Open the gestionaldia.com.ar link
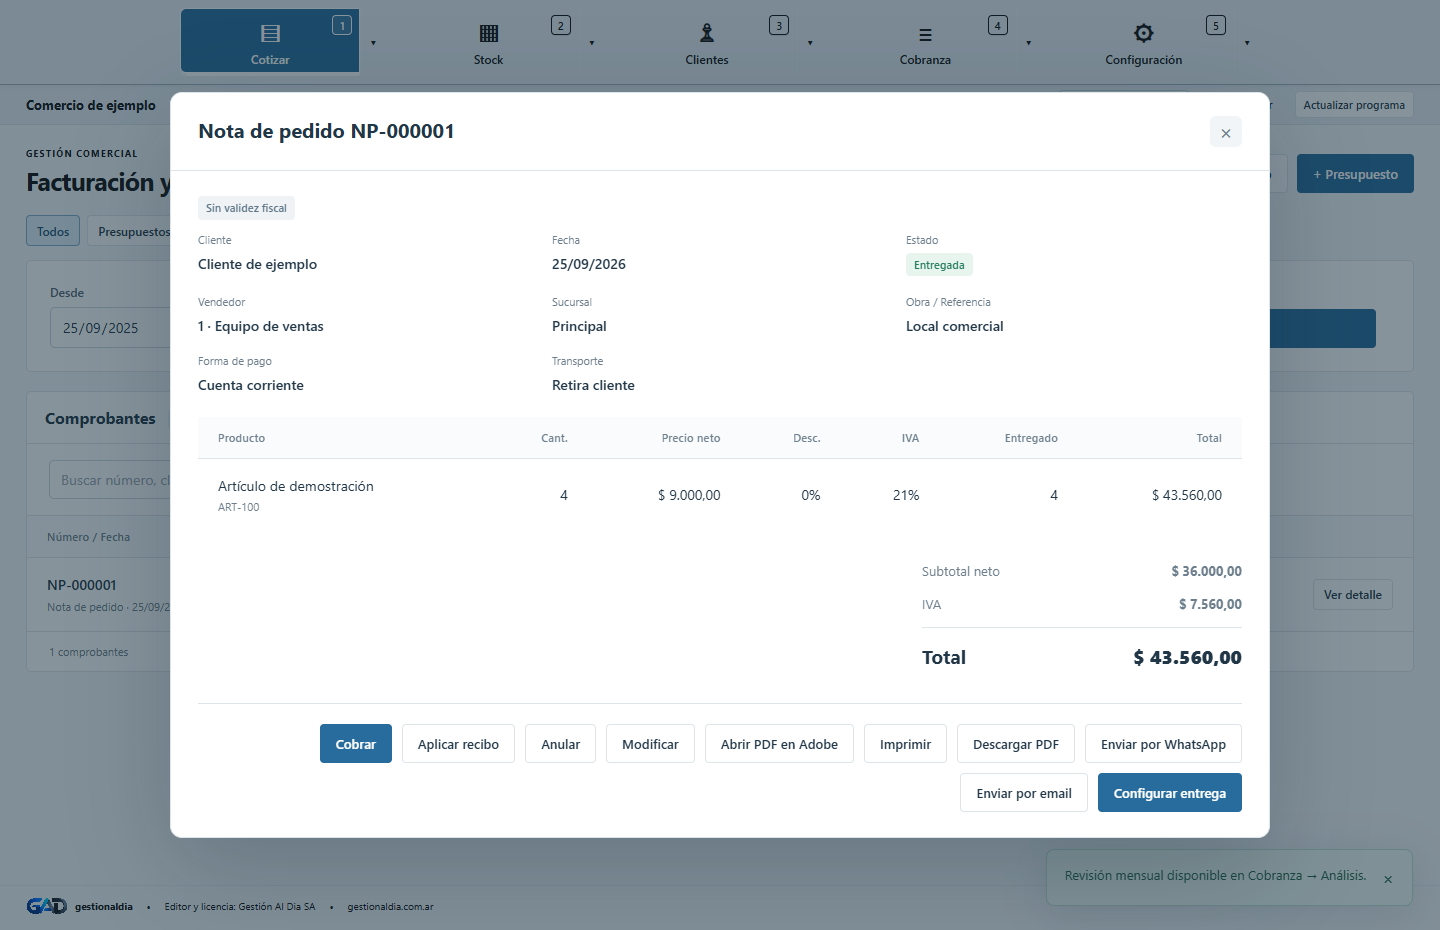 tap(390, 907)
